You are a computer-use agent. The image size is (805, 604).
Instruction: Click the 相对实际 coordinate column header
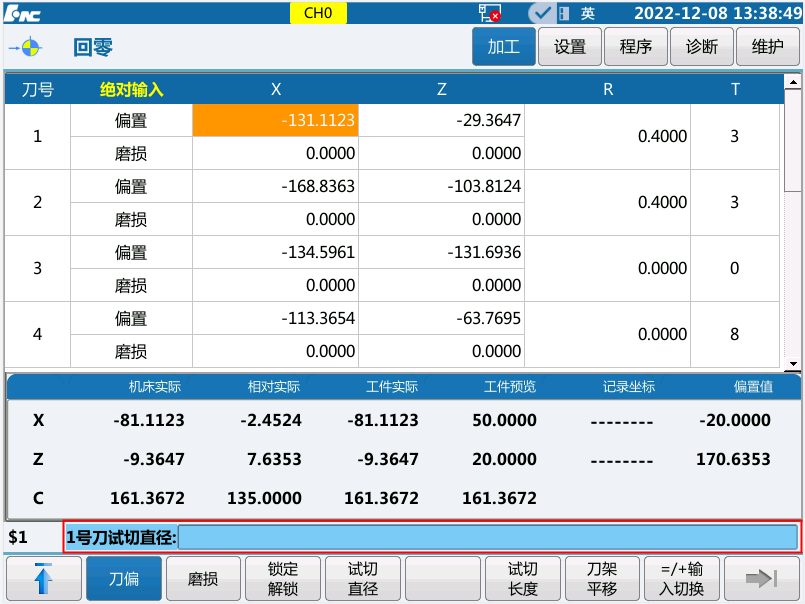[x=274, y=386]
